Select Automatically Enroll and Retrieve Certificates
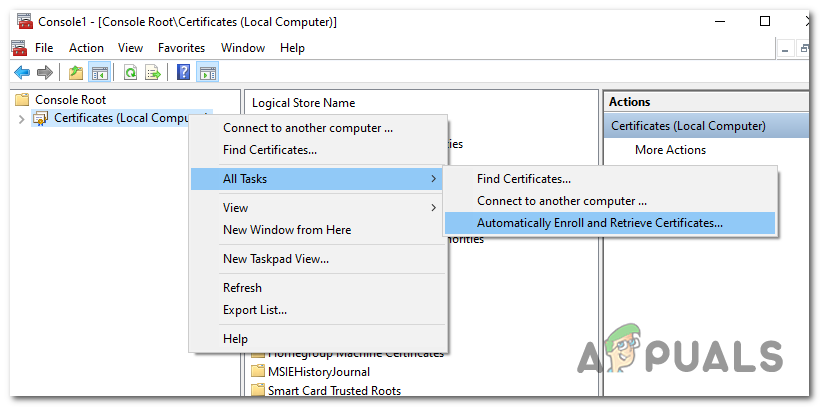 click(609, 223)
